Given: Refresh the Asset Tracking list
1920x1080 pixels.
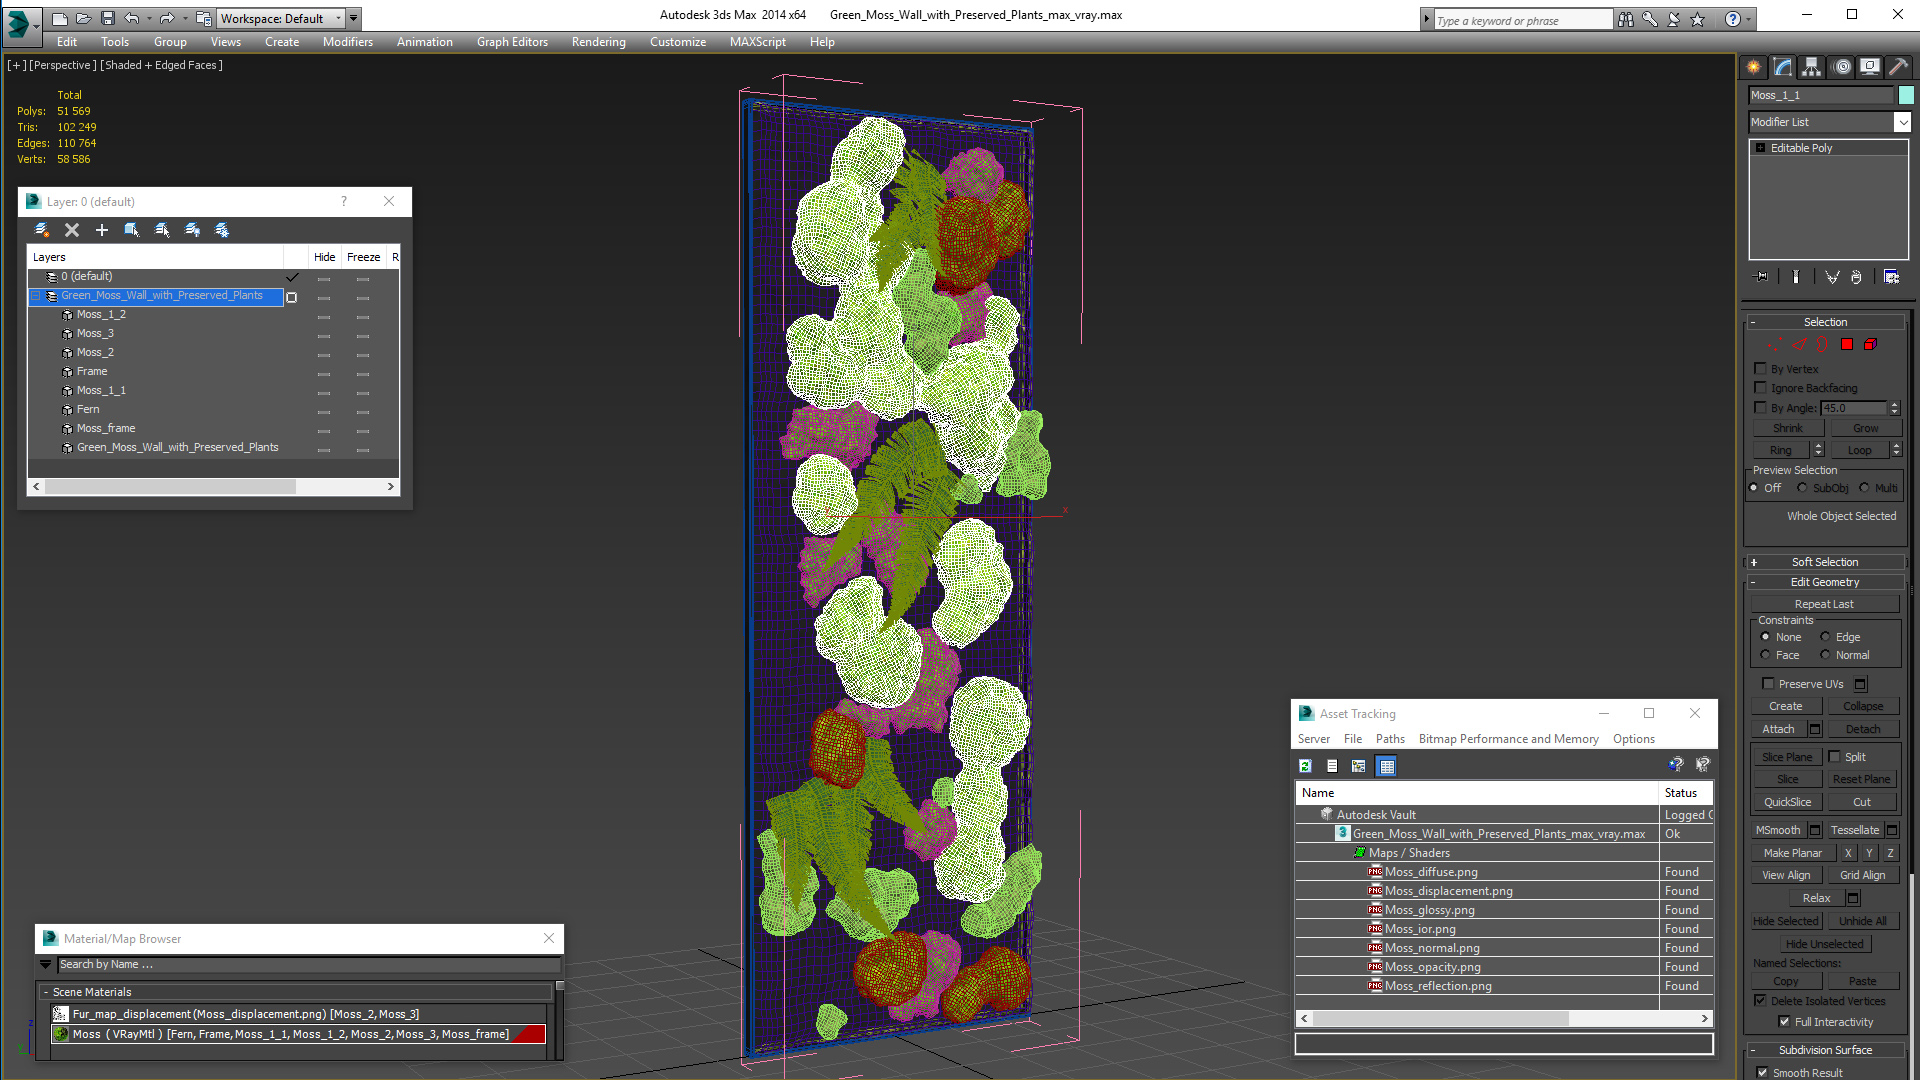Looking at the screenshot, I should 1305,766.
